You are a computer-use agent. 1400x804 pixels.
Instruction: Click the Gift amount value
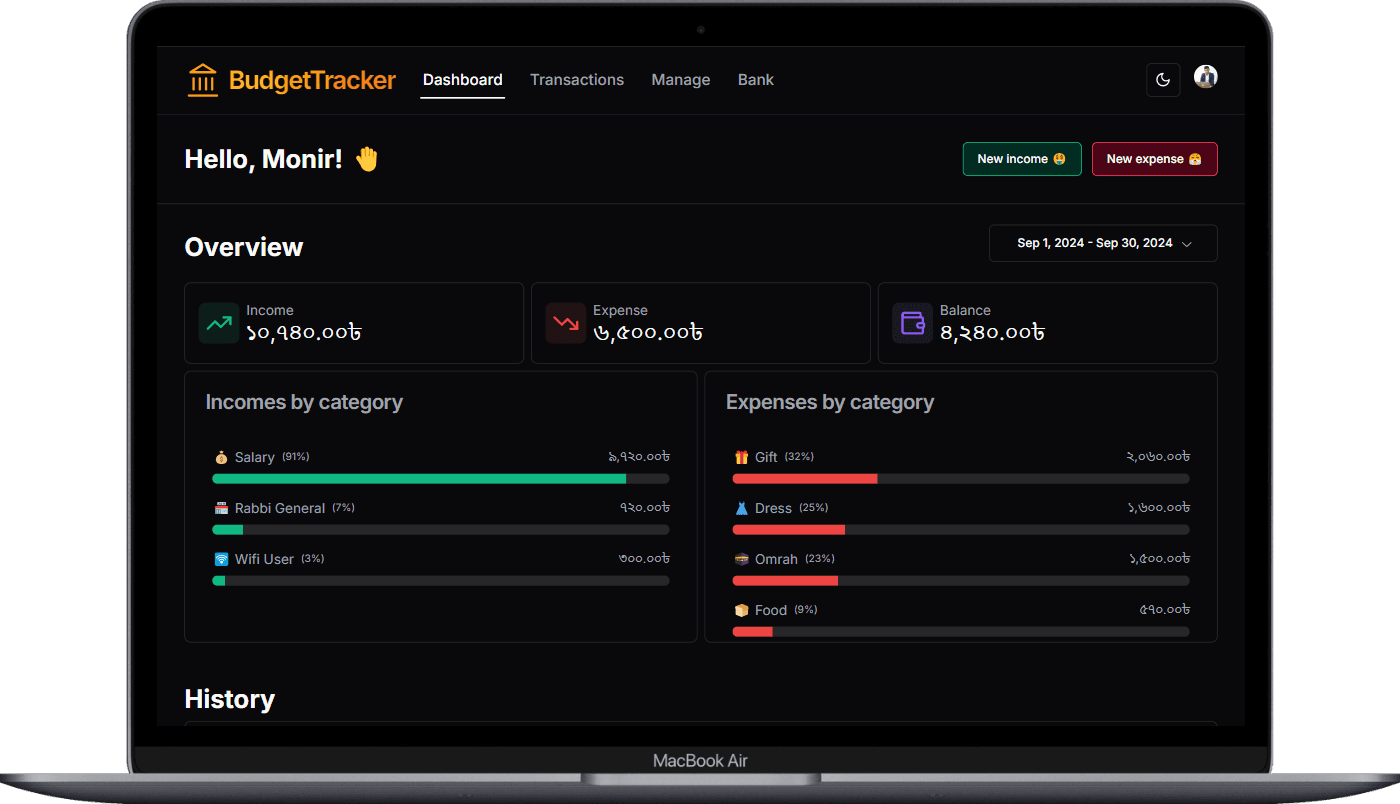pos(1158,457)
